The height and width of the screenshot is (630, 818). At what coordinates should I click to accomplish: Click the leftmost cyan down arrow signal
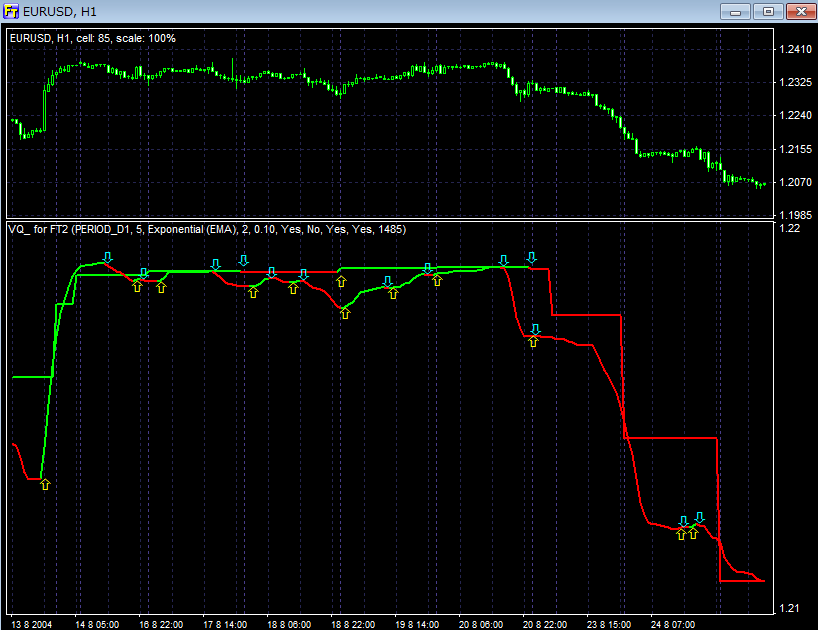pyautogui.click(x=107, y=257)
